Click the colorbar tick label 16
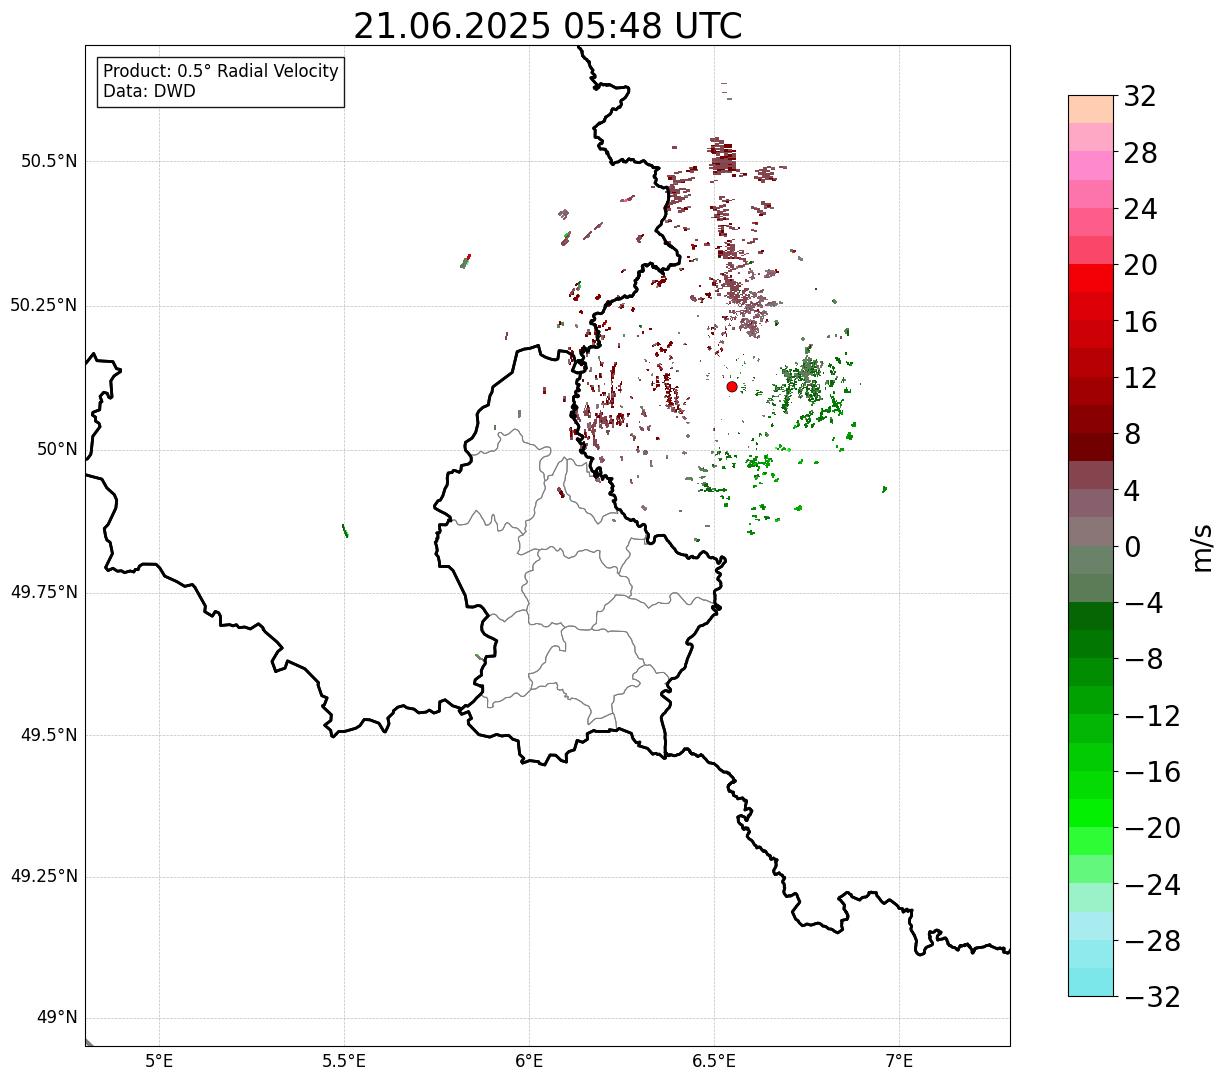1225x1081 pixels. pyautogui.click(x=1140, y=322)
